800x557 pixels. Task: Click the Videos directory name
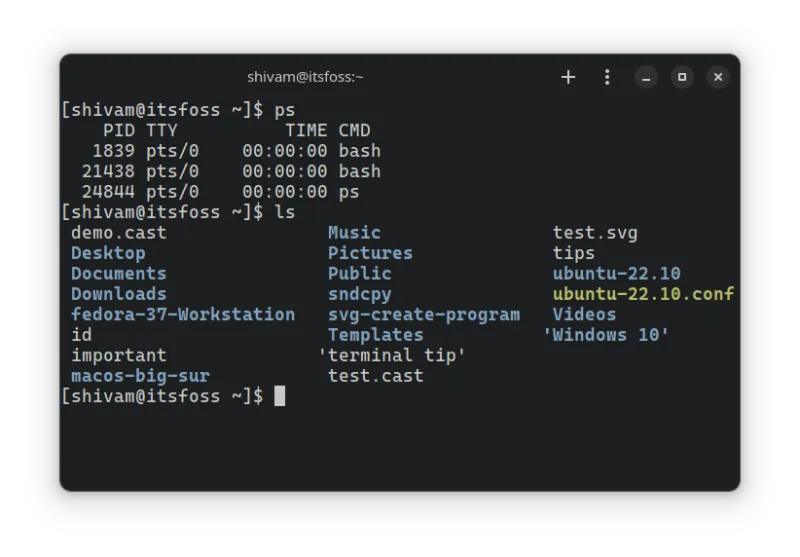coord(585,315)
